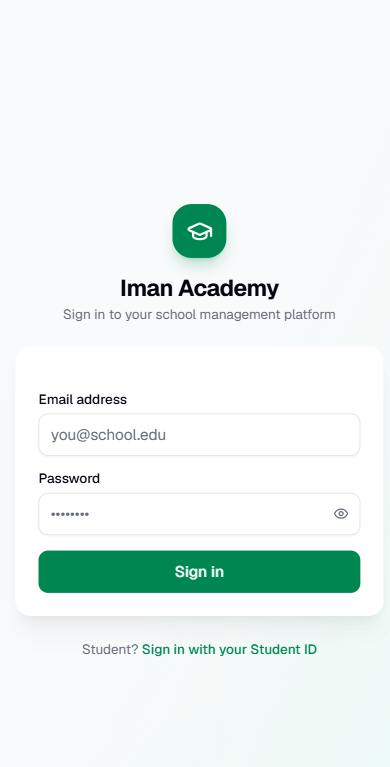Focus the Email address input field
Image resolution: width=390 pixels, height=767 pixels.
(x=199, y=434)
